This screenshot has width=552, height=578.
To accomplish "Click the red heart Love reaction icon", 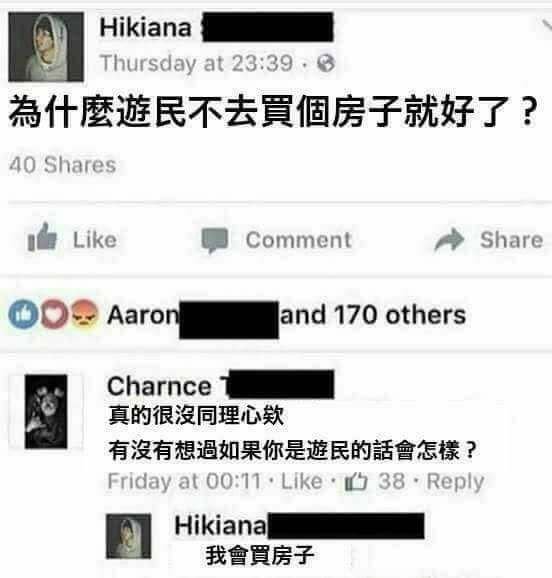I will click(55, 314).
